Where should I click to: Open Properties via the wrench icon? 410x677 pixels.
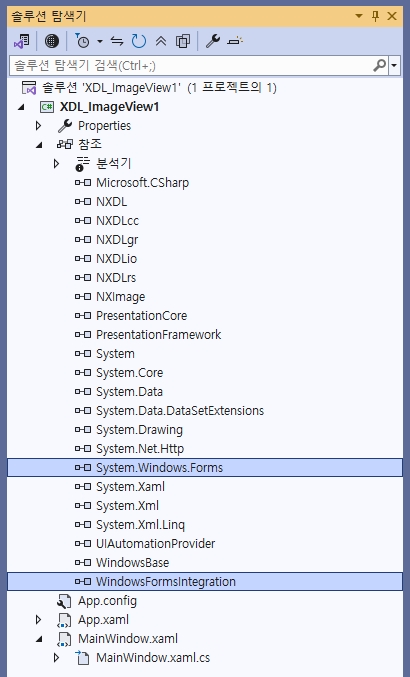click(x=213, y=41)
